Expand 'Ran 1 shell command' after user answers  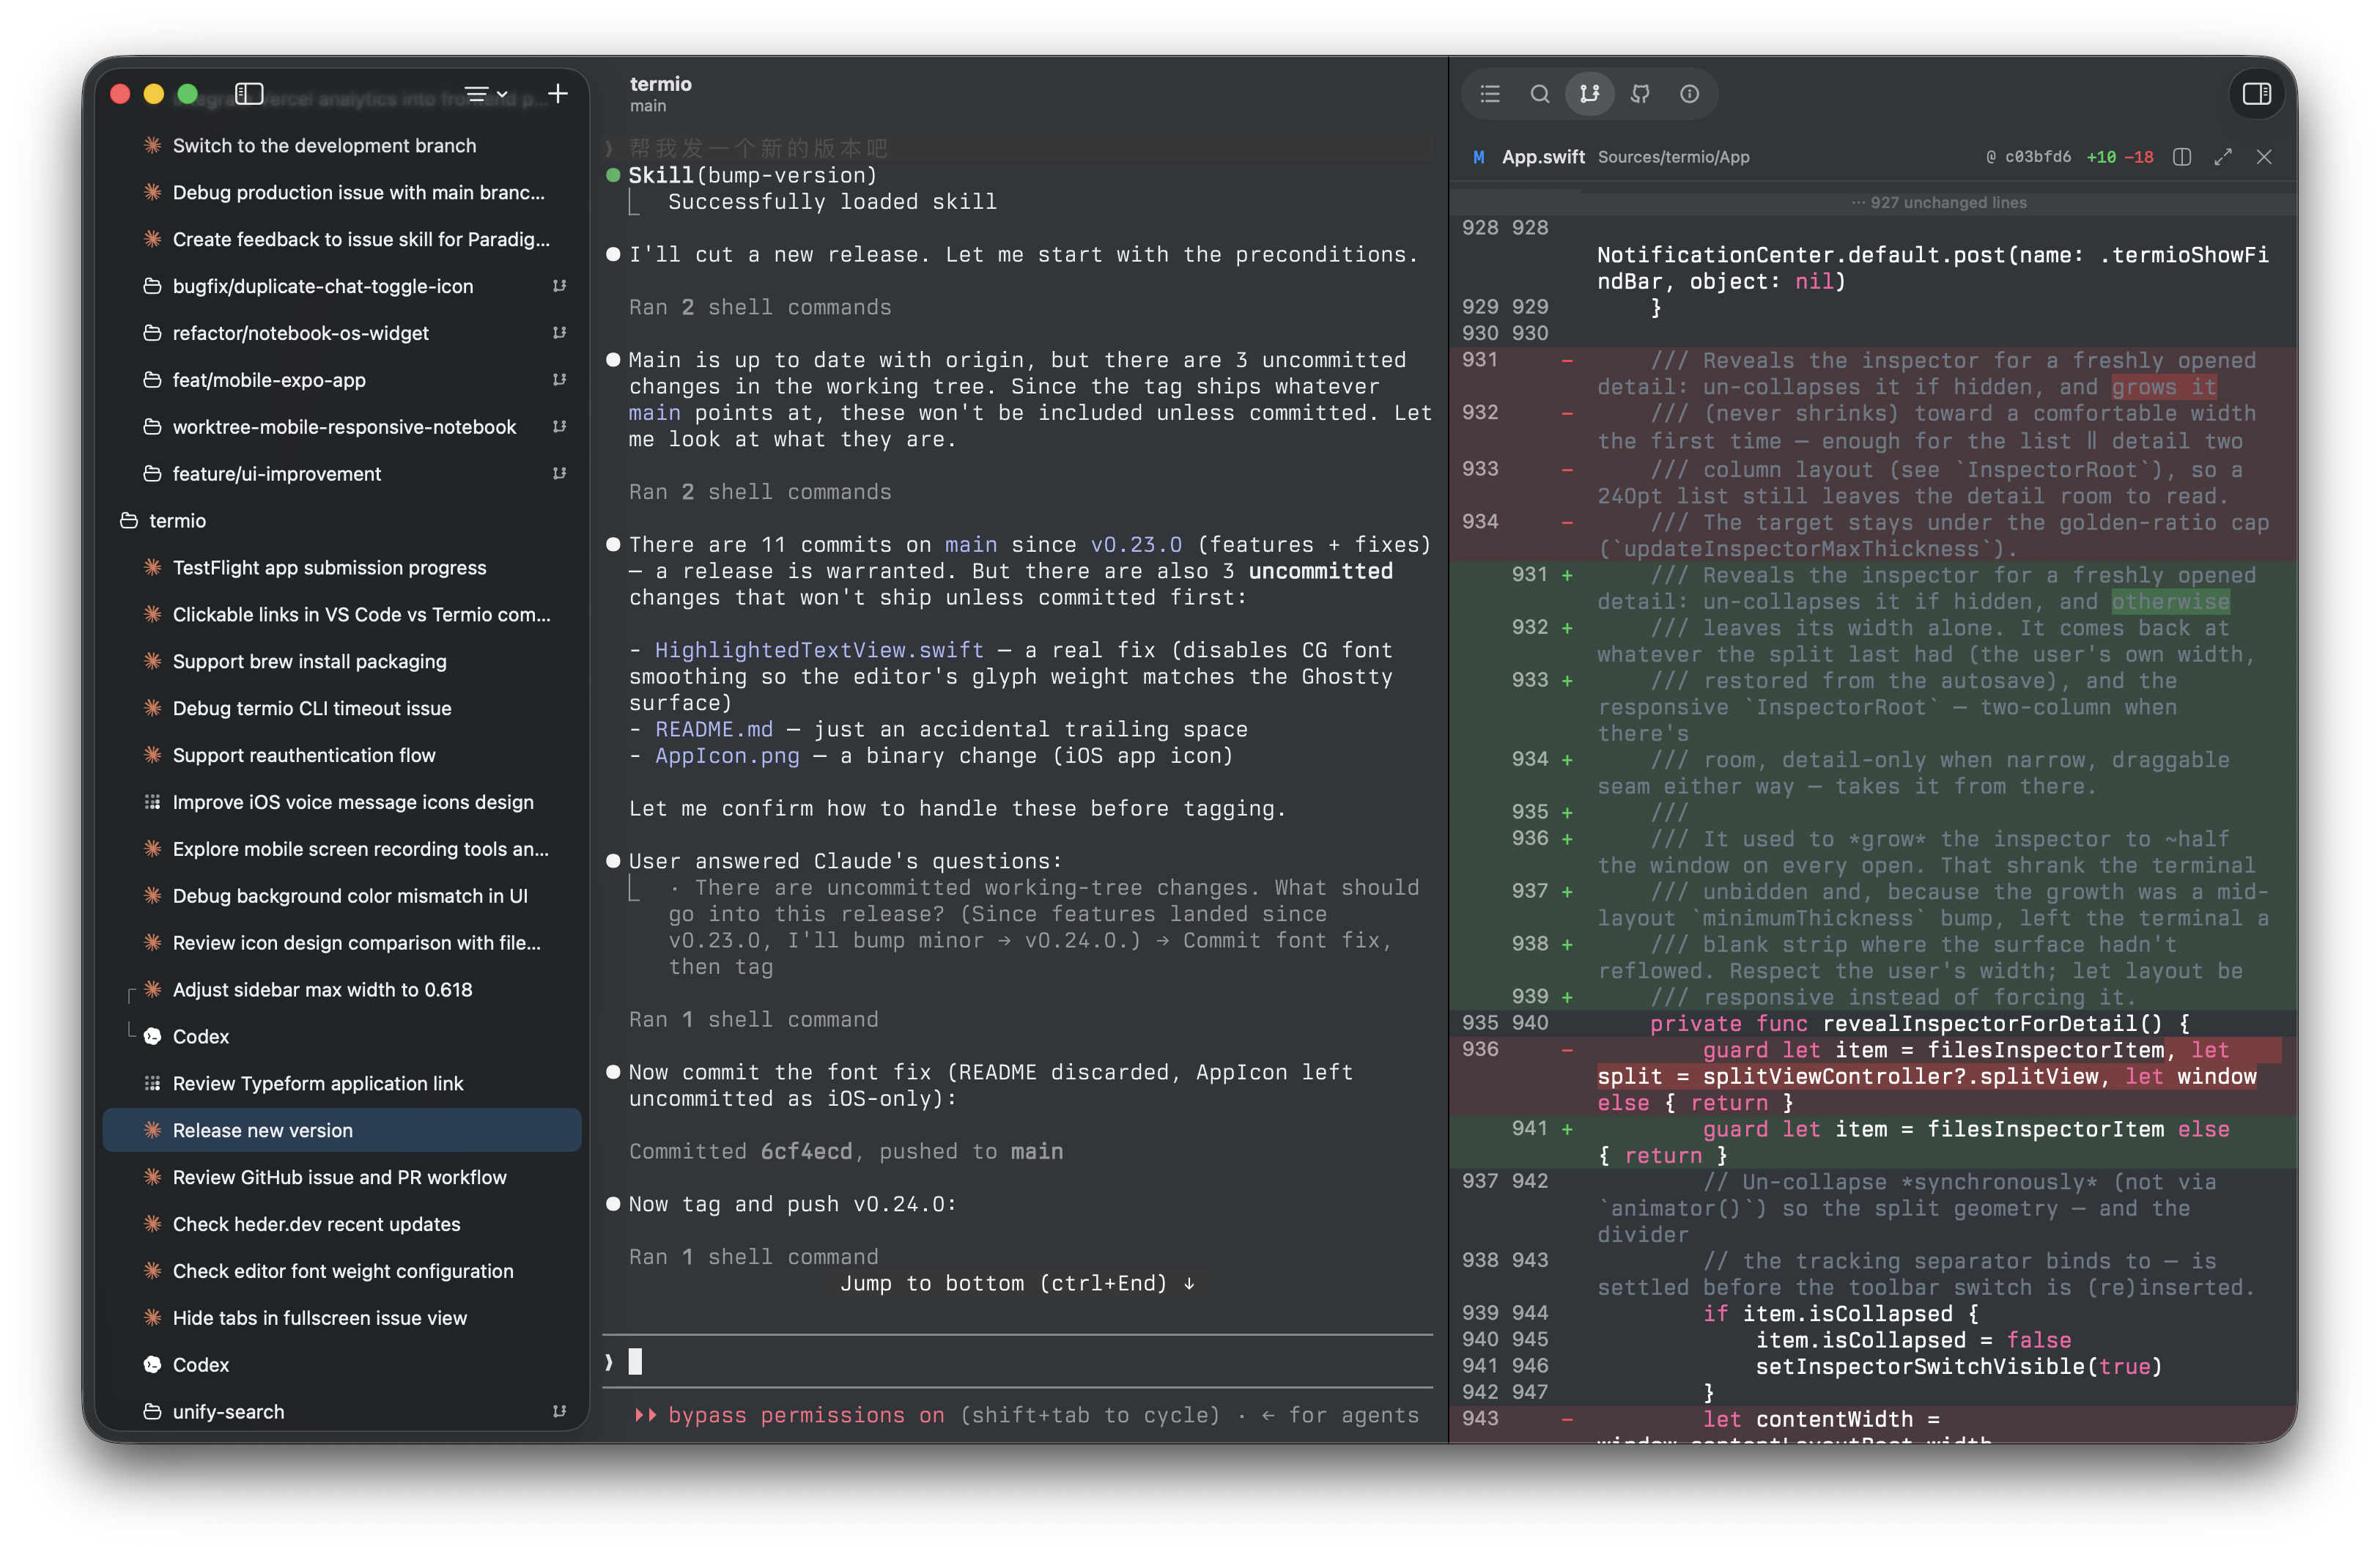pos(754,1019)
